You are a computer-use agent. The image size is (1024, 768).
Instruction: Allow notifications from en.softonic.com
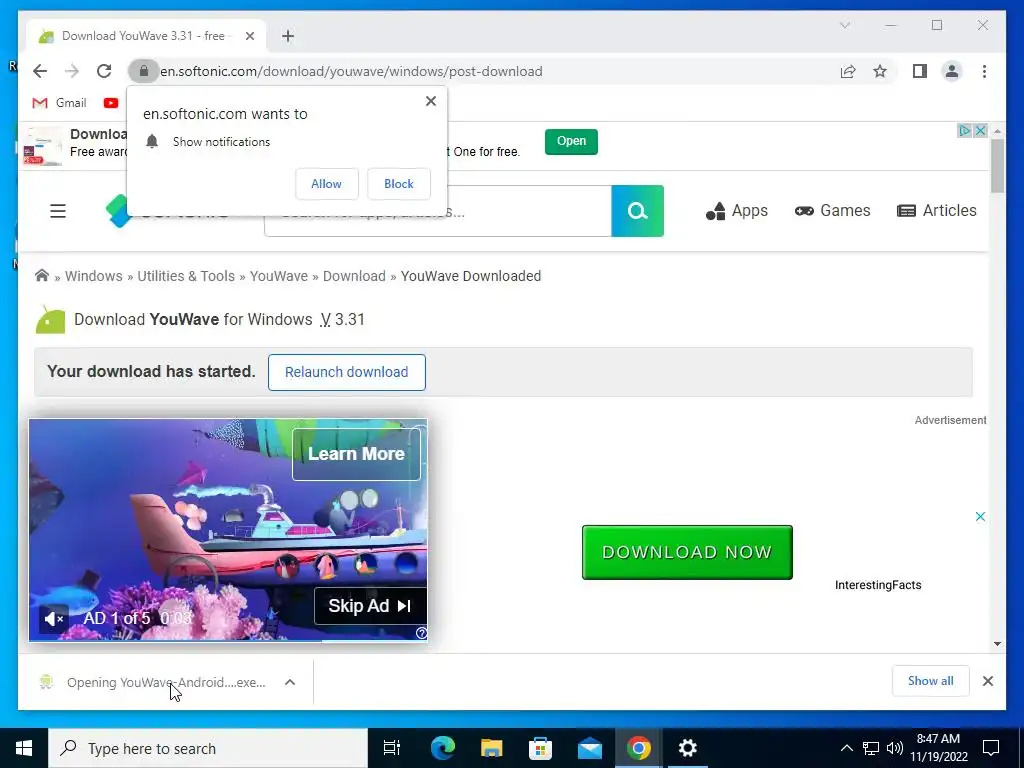(327, 184)
